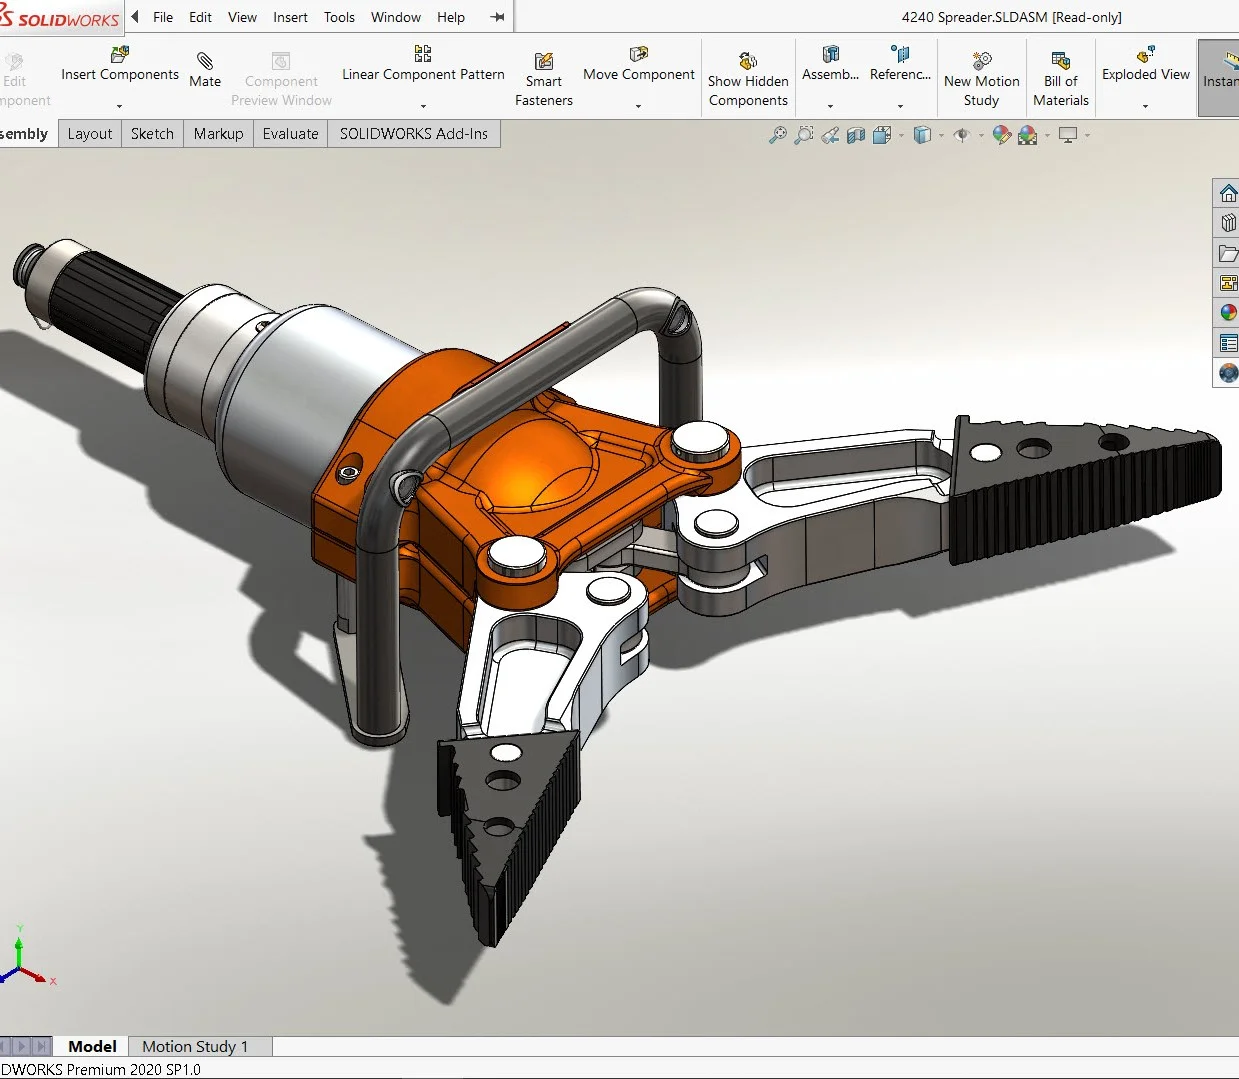This screenshot has width=1239, height=1079.
Task: Click the Appearances, Scenes and Decals icon
Action: [x=1227, y=312]
